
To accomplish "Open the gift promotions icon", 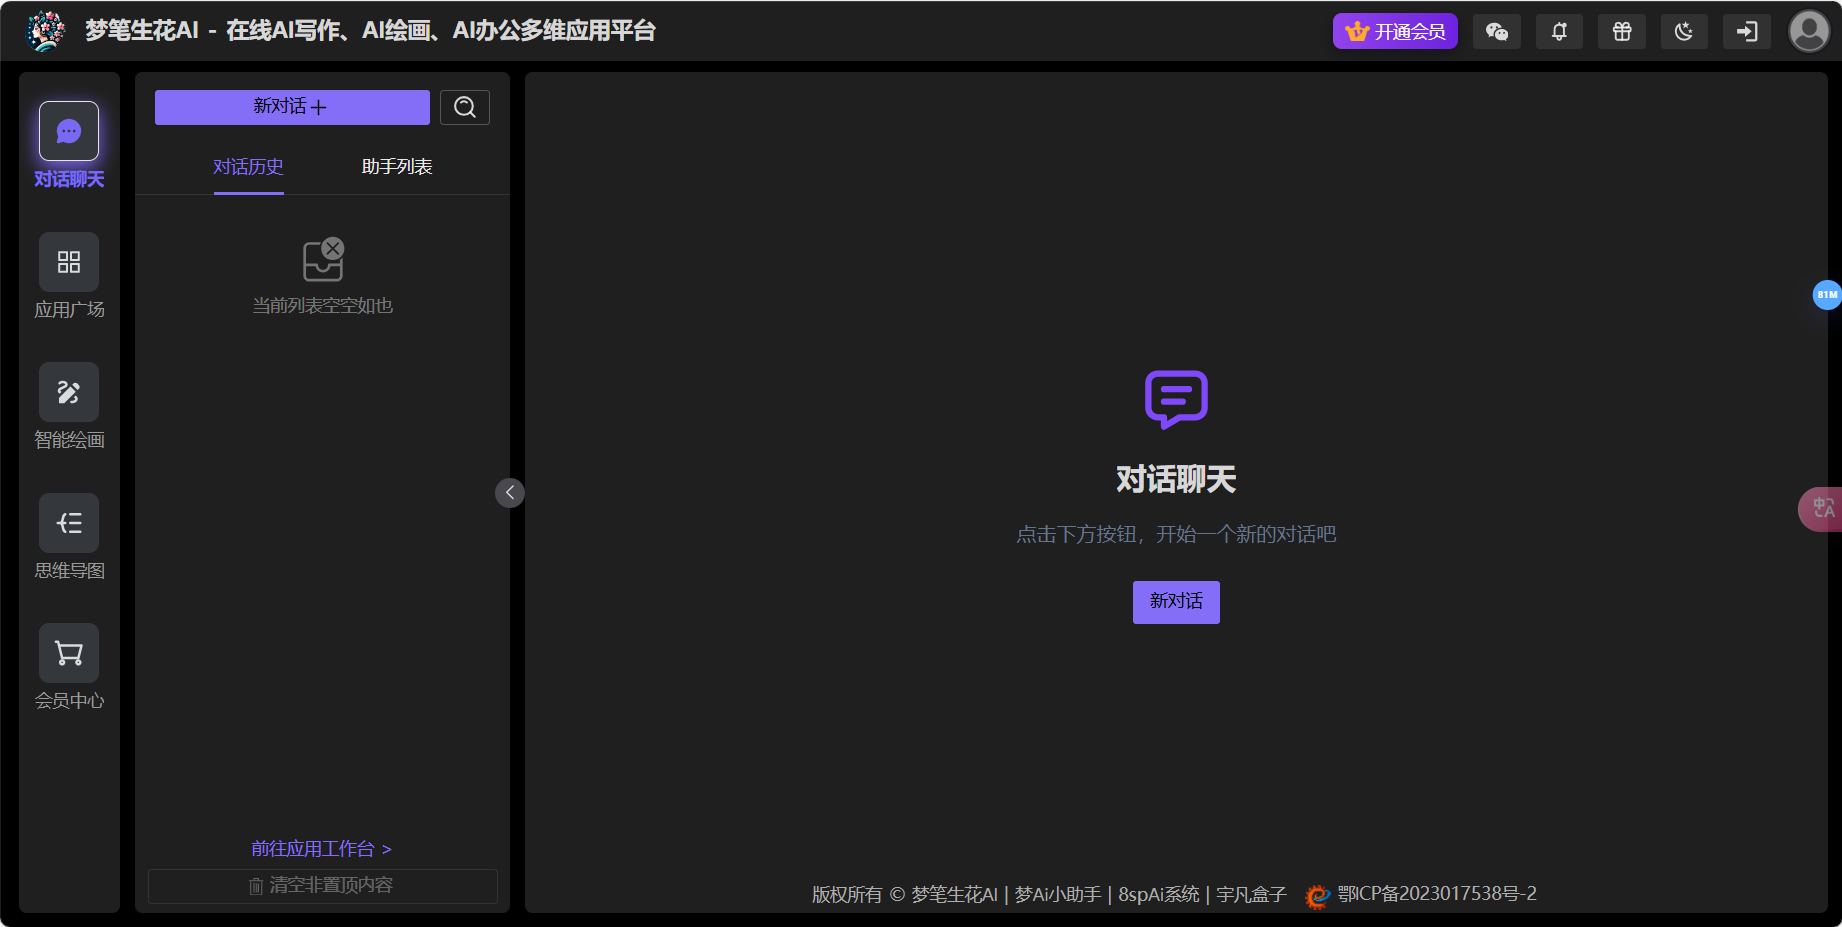I will click(1621, 31).
